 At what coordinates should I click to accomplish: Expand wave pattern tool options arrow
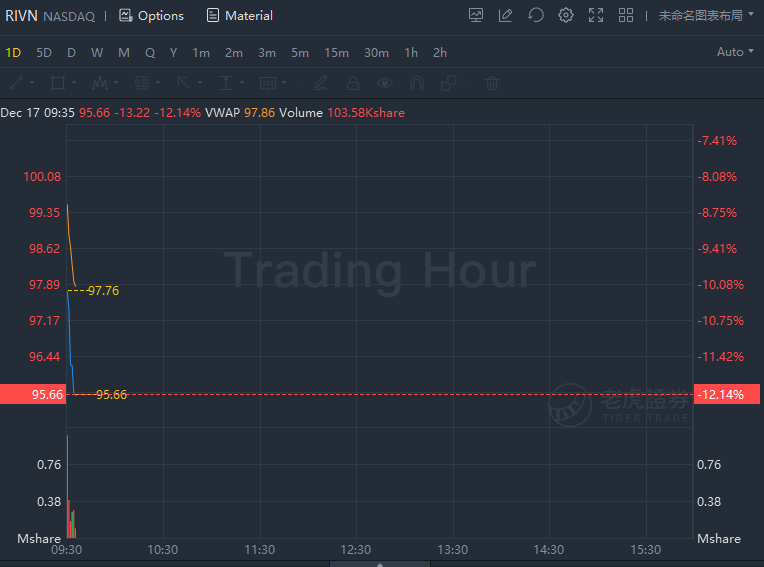tap(116, 83)
